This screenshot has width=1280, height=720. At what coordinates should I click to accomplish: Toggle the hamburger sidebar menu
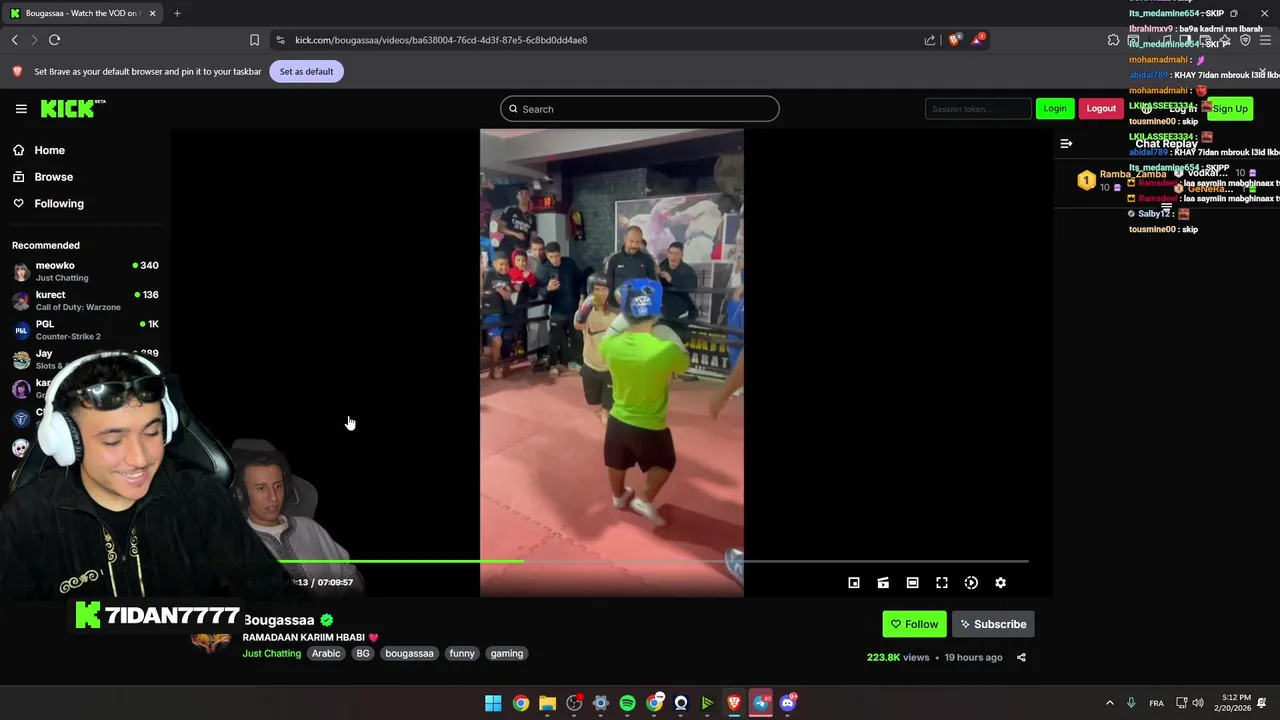pos(21,109)
